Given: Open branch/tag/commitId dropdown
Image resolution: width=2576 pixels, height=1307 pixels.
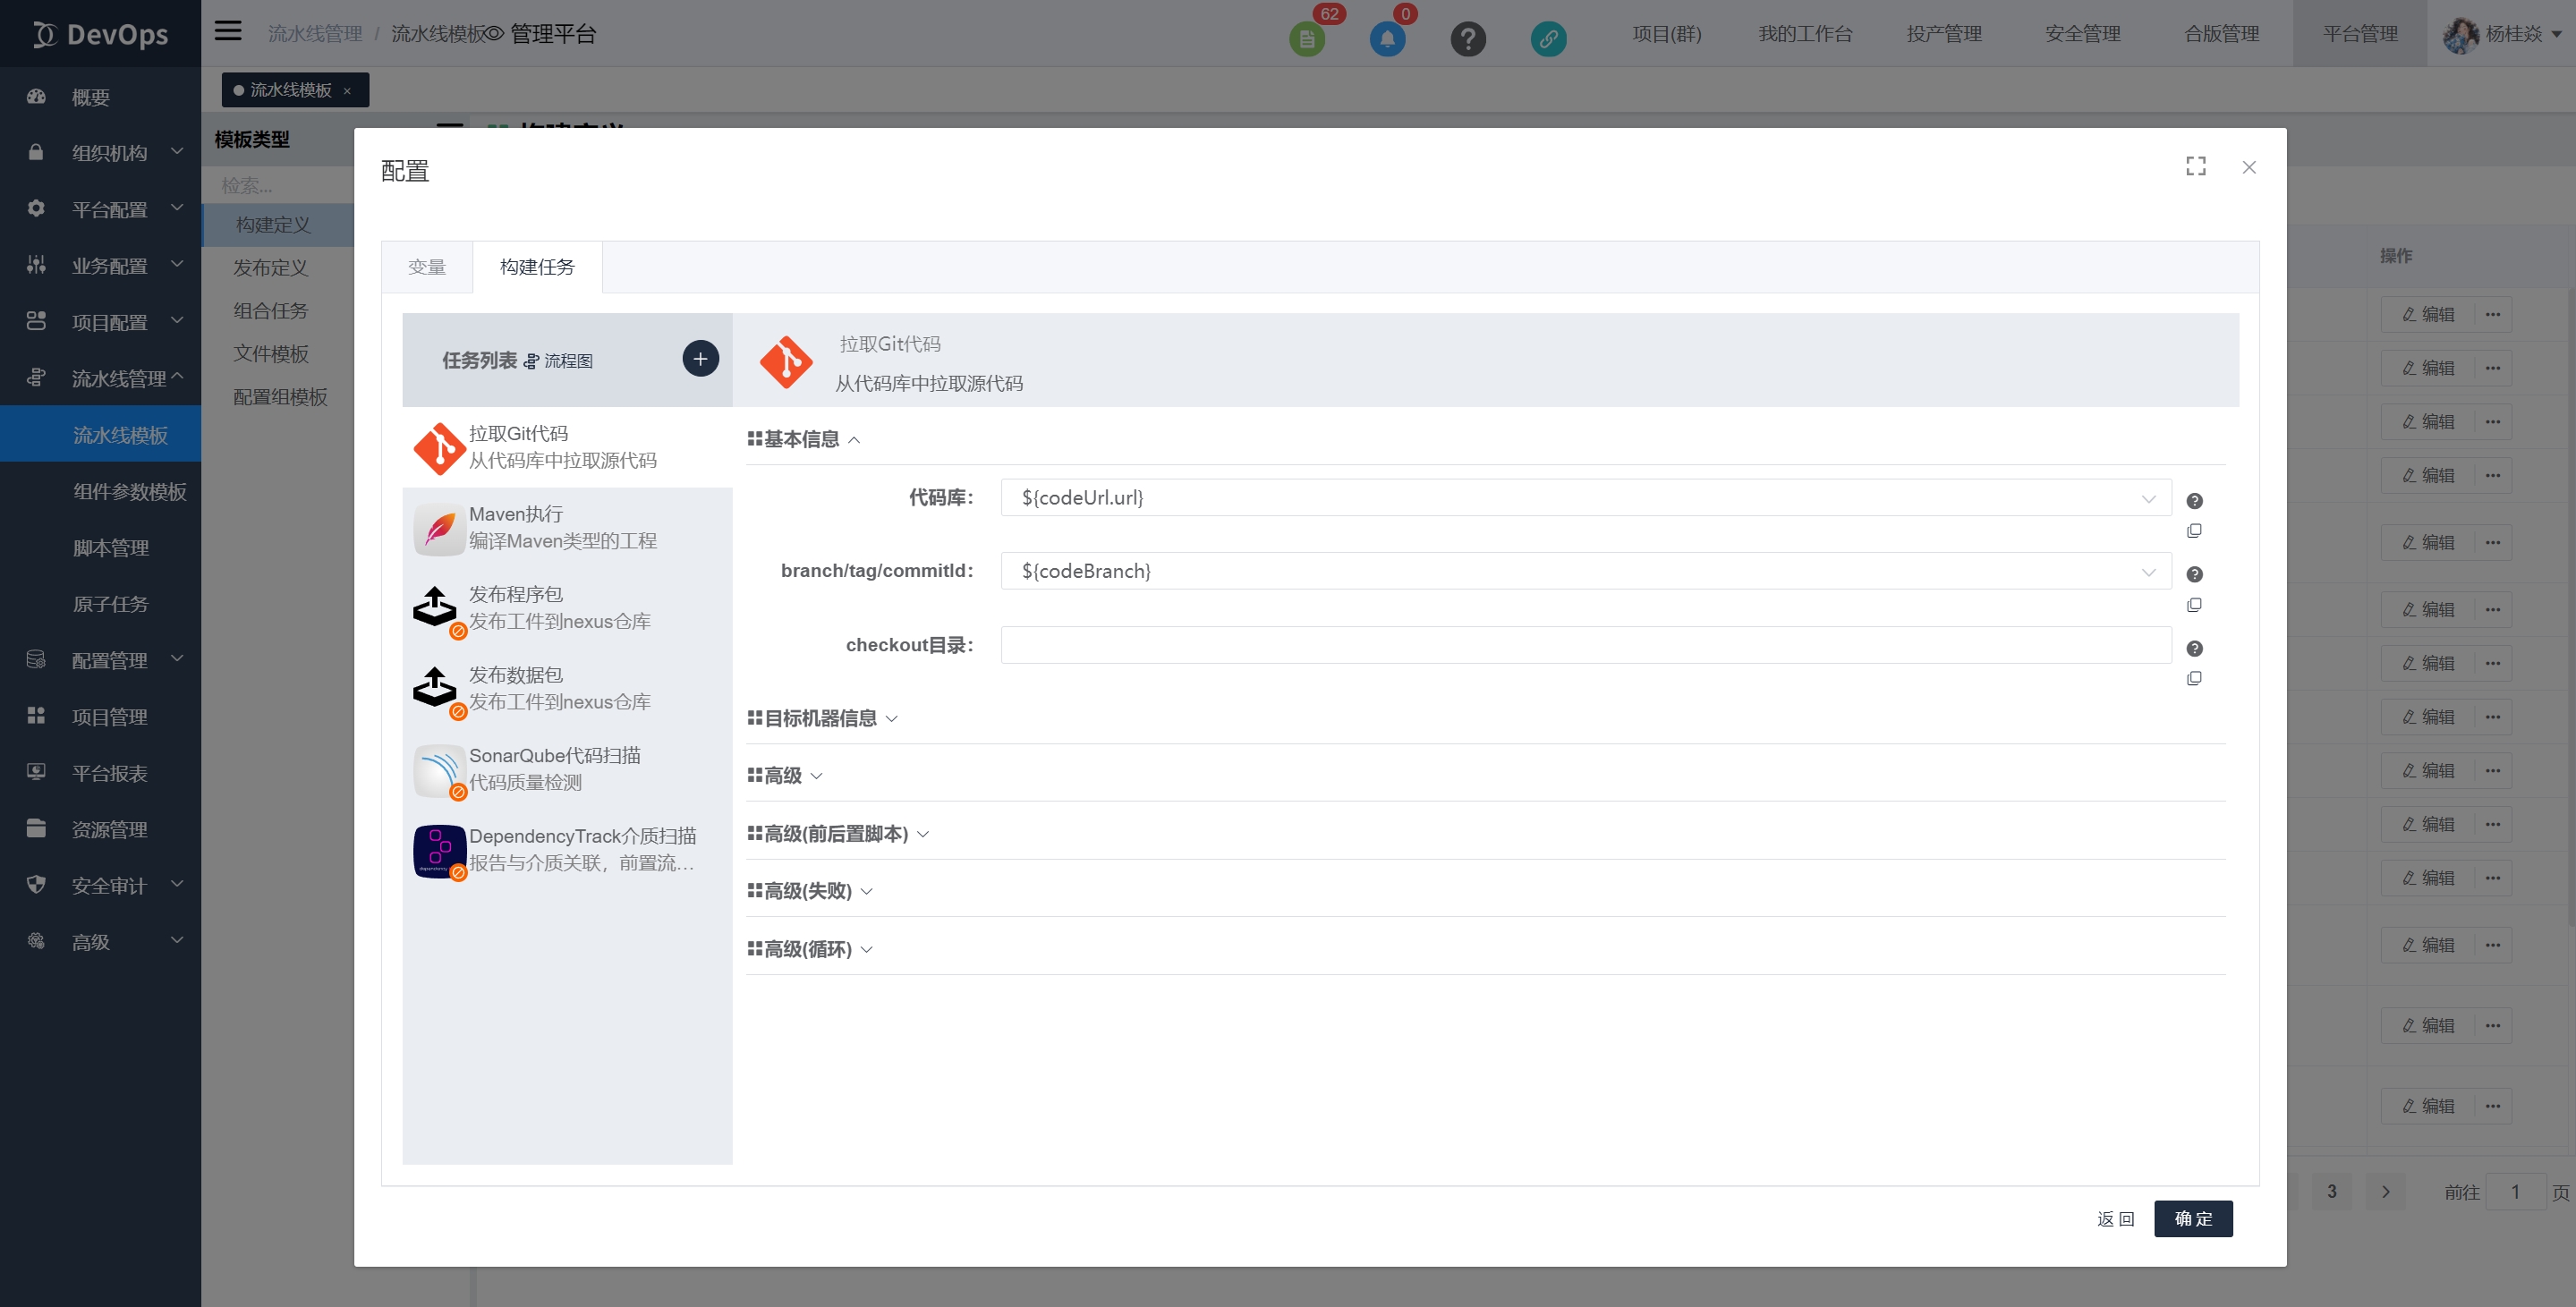Looking at the screenshot, I should click(x=1585, y=571).
